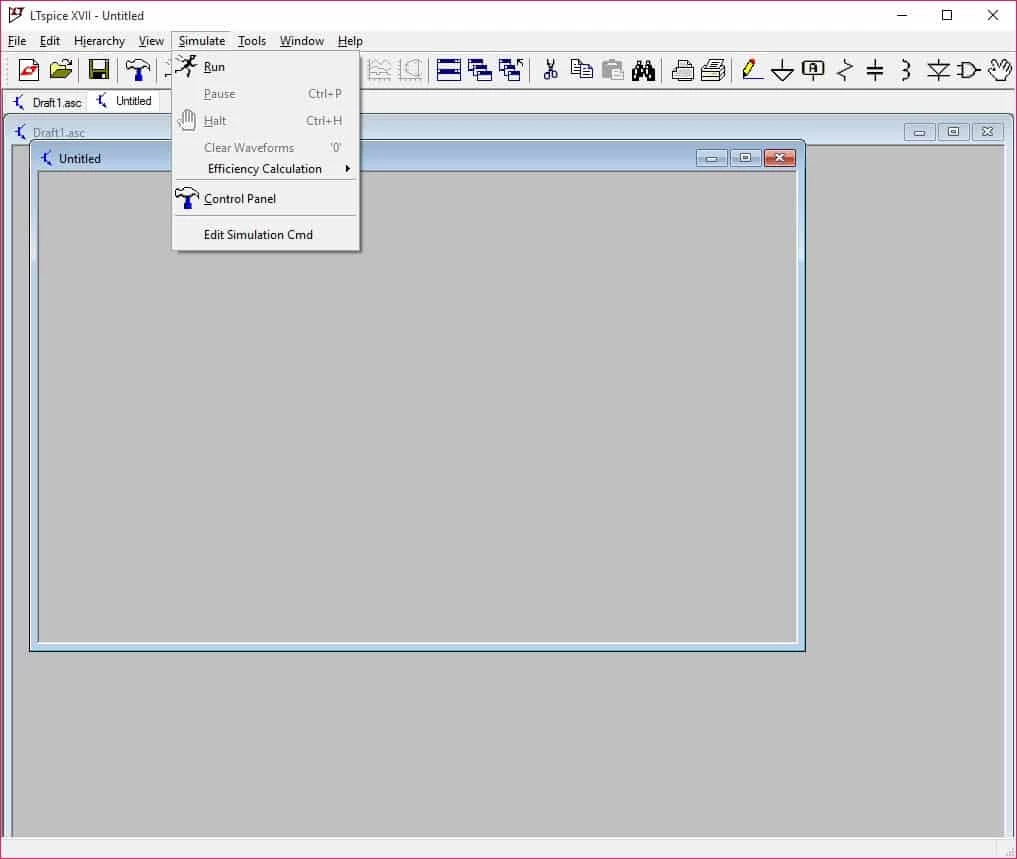Place a Resistor component
The height and width of the screenshot is (859, 1017).
[x=845, y=70]
